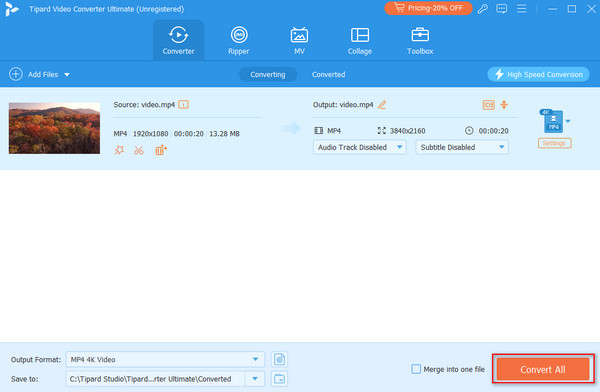This screenshot has width=600, height=392.
Task: Close the Tipard window
Action: pos(592,8)
